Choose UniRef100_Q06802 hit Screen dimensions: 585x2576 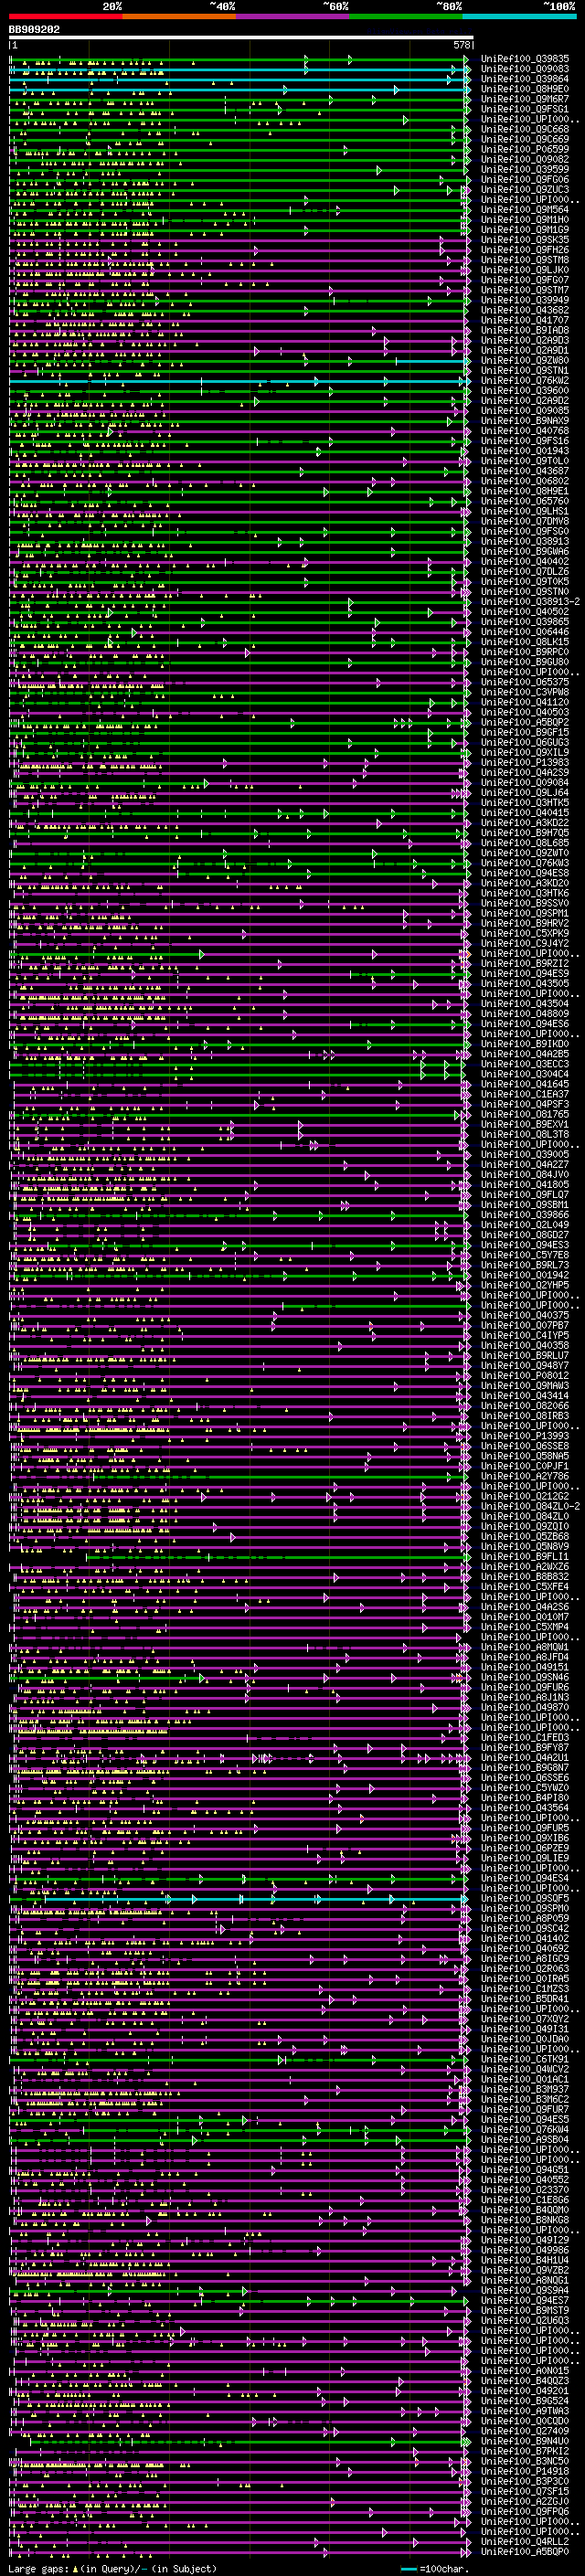[525, 481]
